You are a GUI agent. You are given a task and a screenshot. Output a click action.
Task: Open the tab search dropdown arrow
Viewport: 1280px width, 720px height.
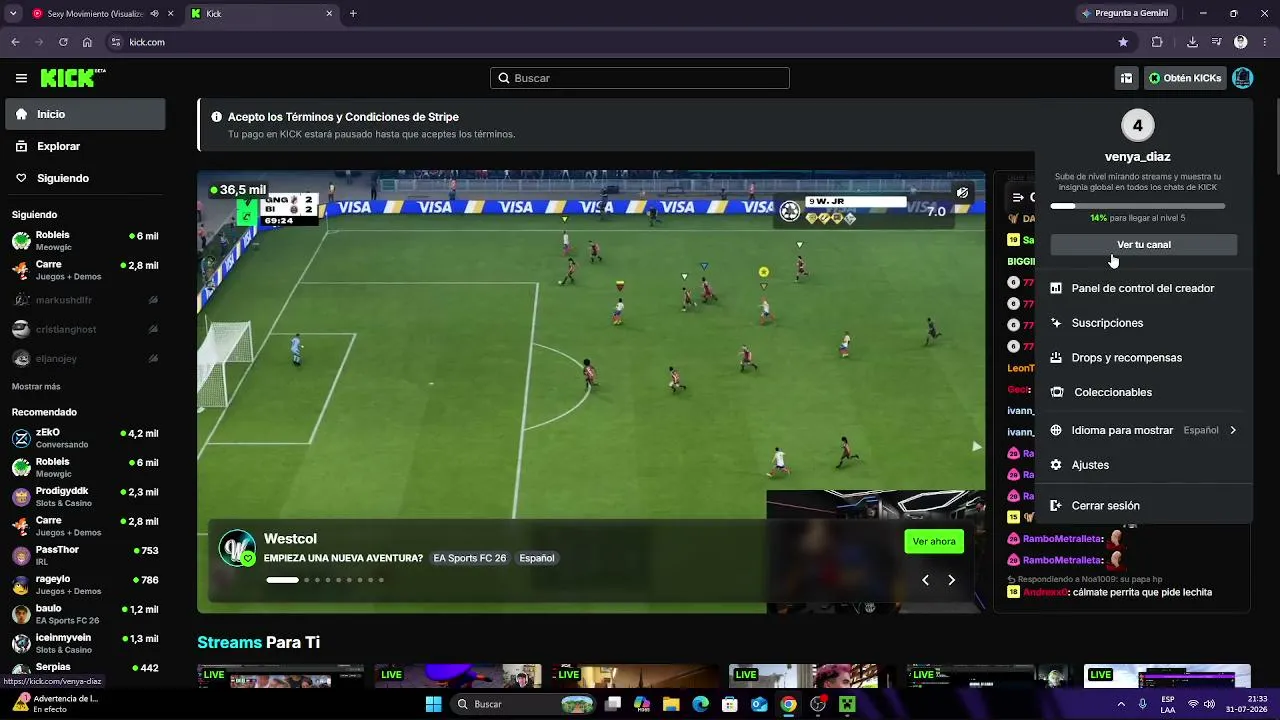point(13,14)
